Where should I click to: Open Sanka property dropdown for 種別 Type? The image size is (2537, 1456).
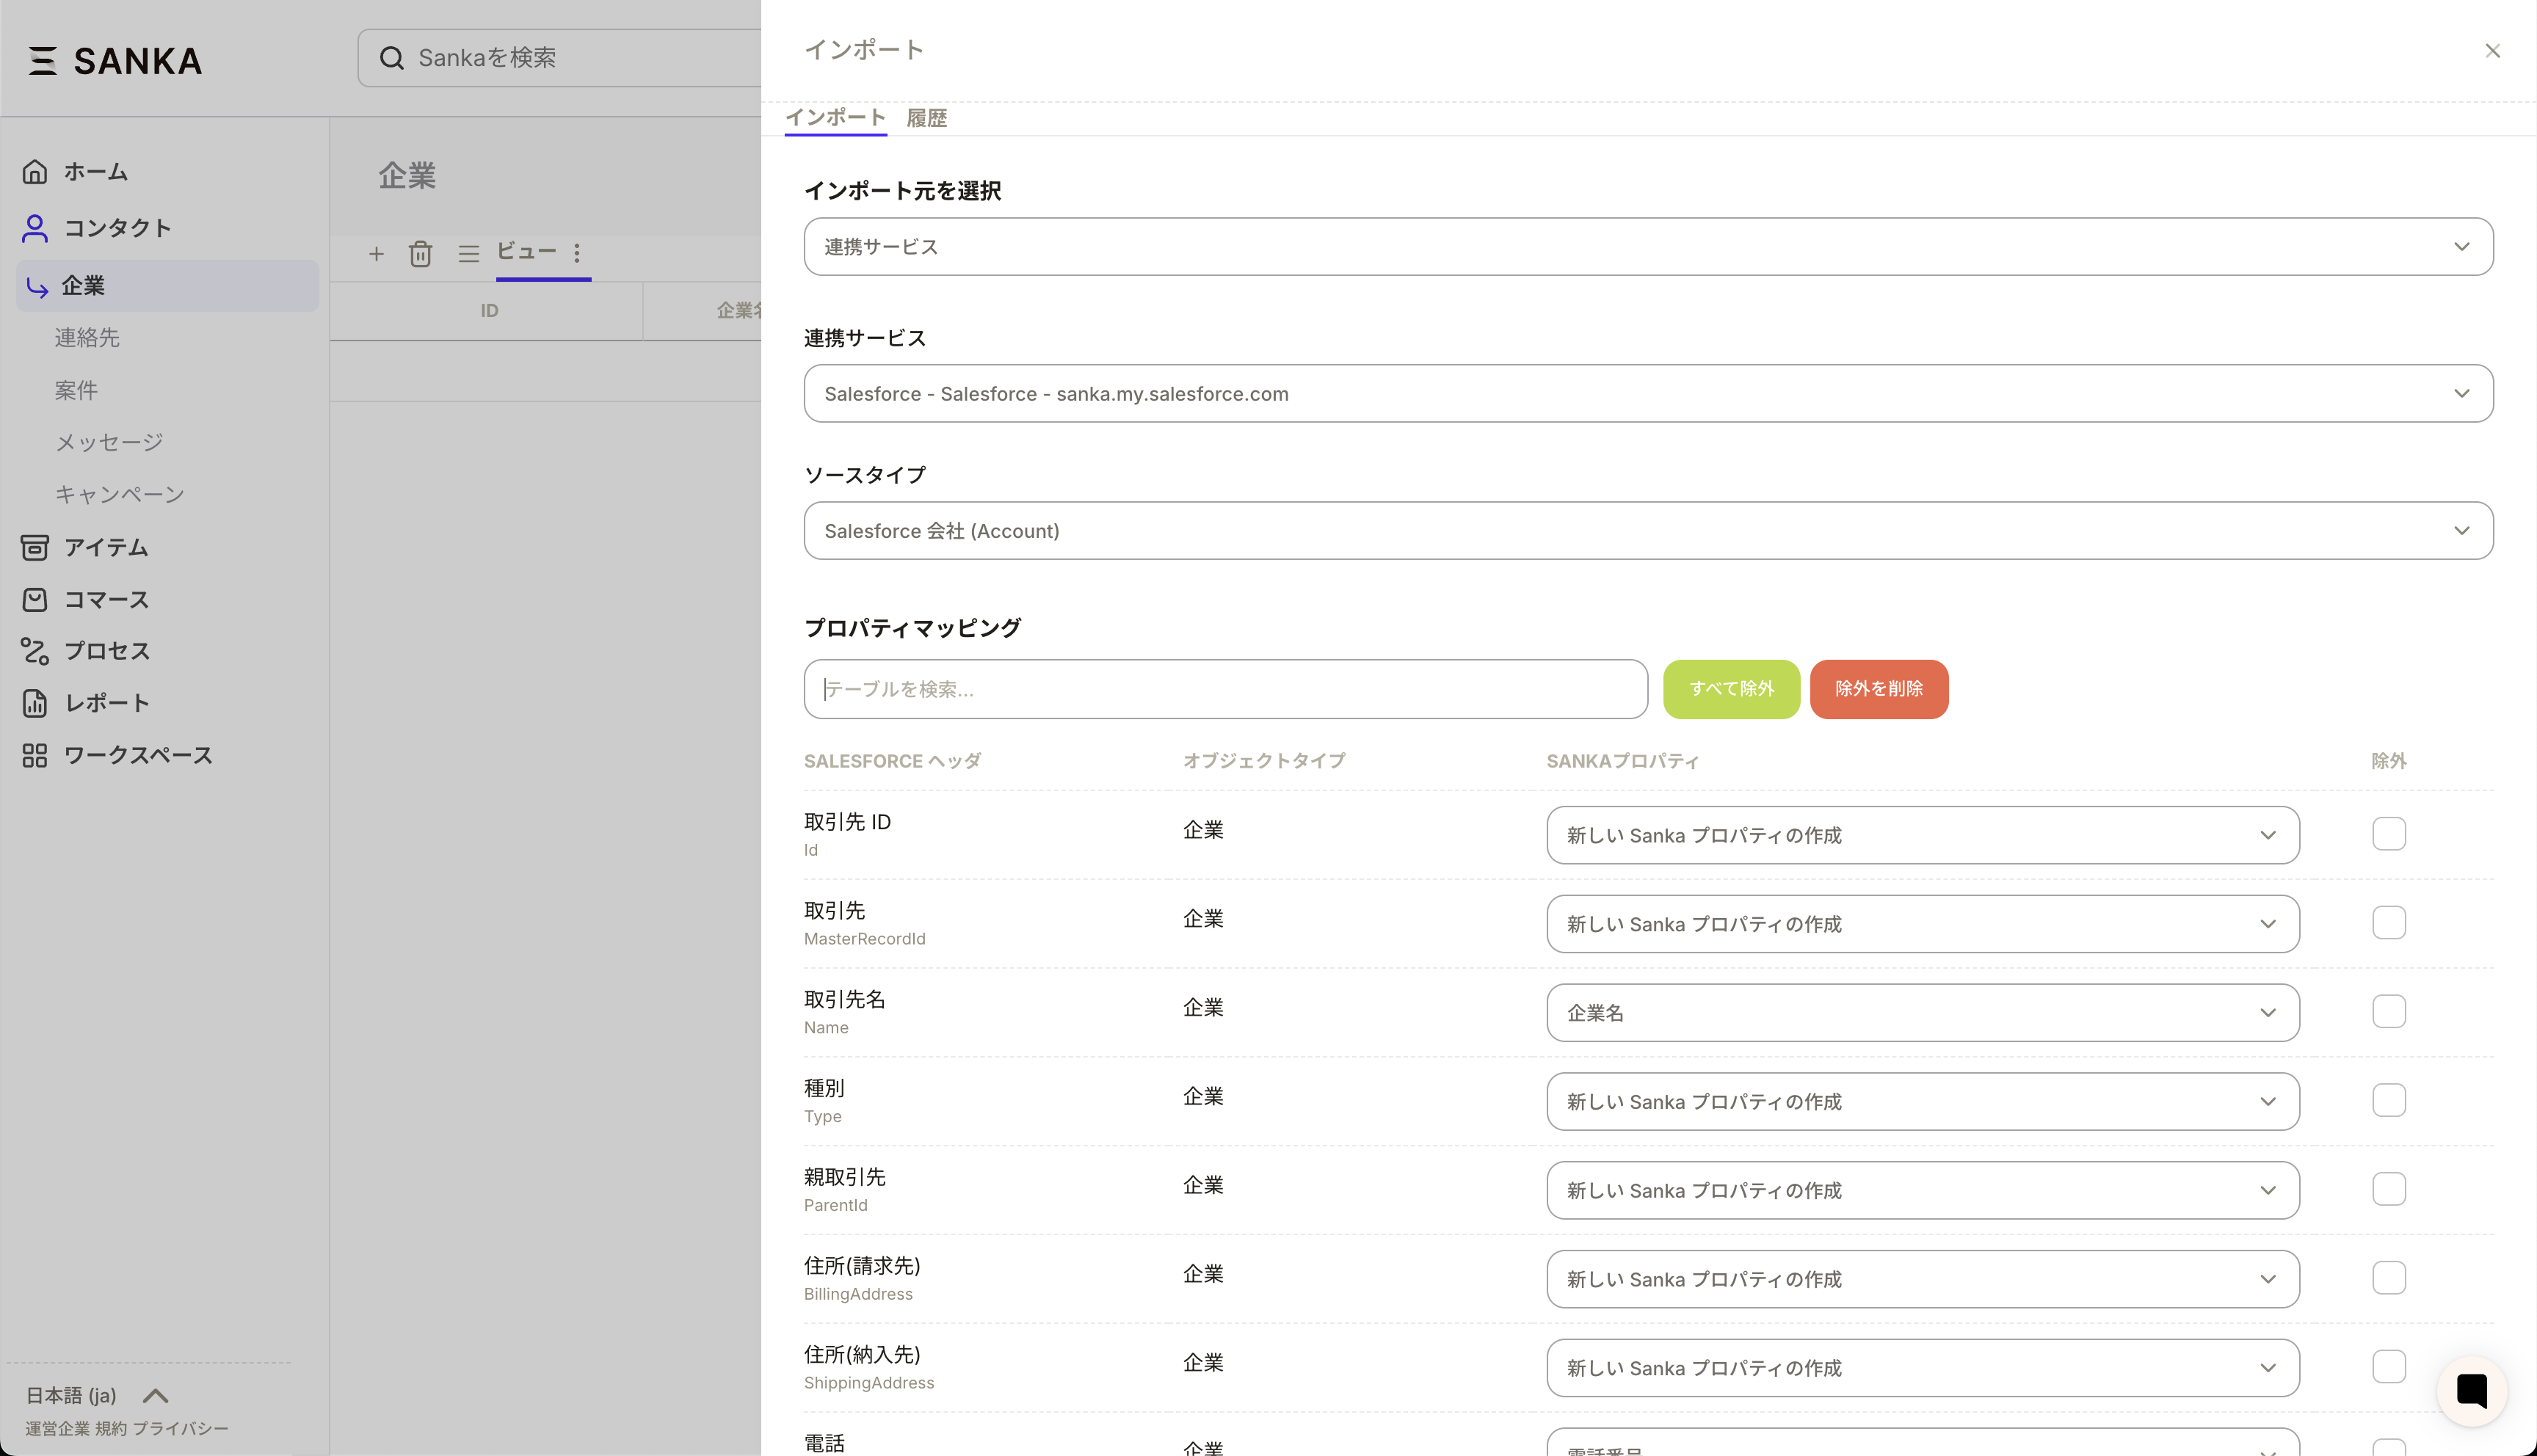coord(1921,1101)
